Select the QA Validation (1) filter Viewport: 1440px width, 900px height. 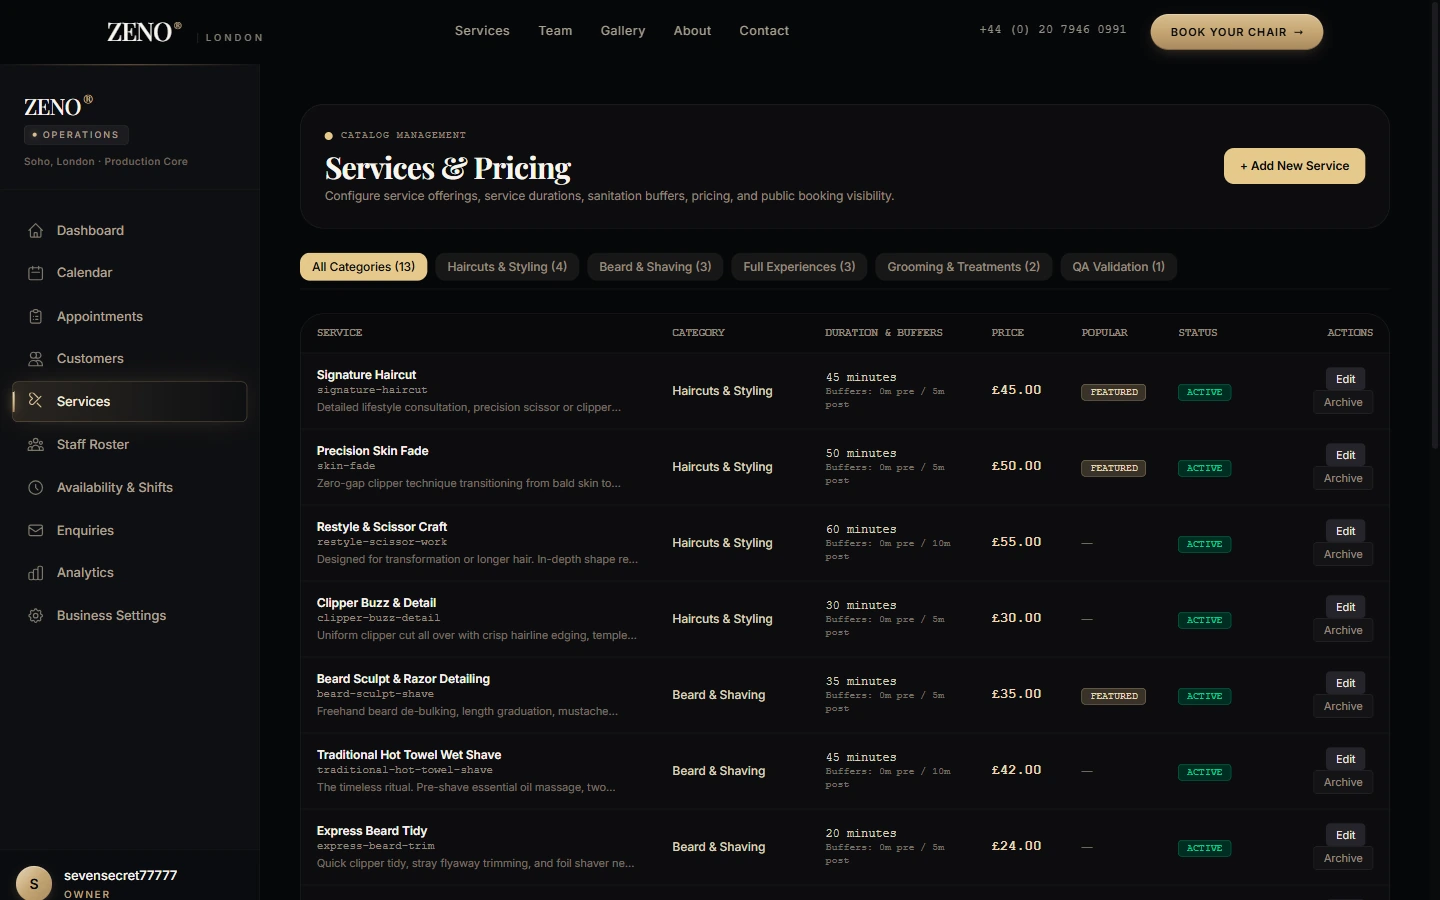[1119, 267]
